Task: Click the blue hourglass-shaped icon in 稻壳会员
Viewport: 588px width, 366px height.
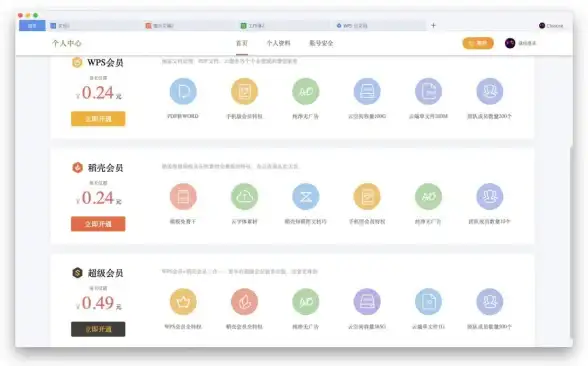Action: click(x=306, y=196)
